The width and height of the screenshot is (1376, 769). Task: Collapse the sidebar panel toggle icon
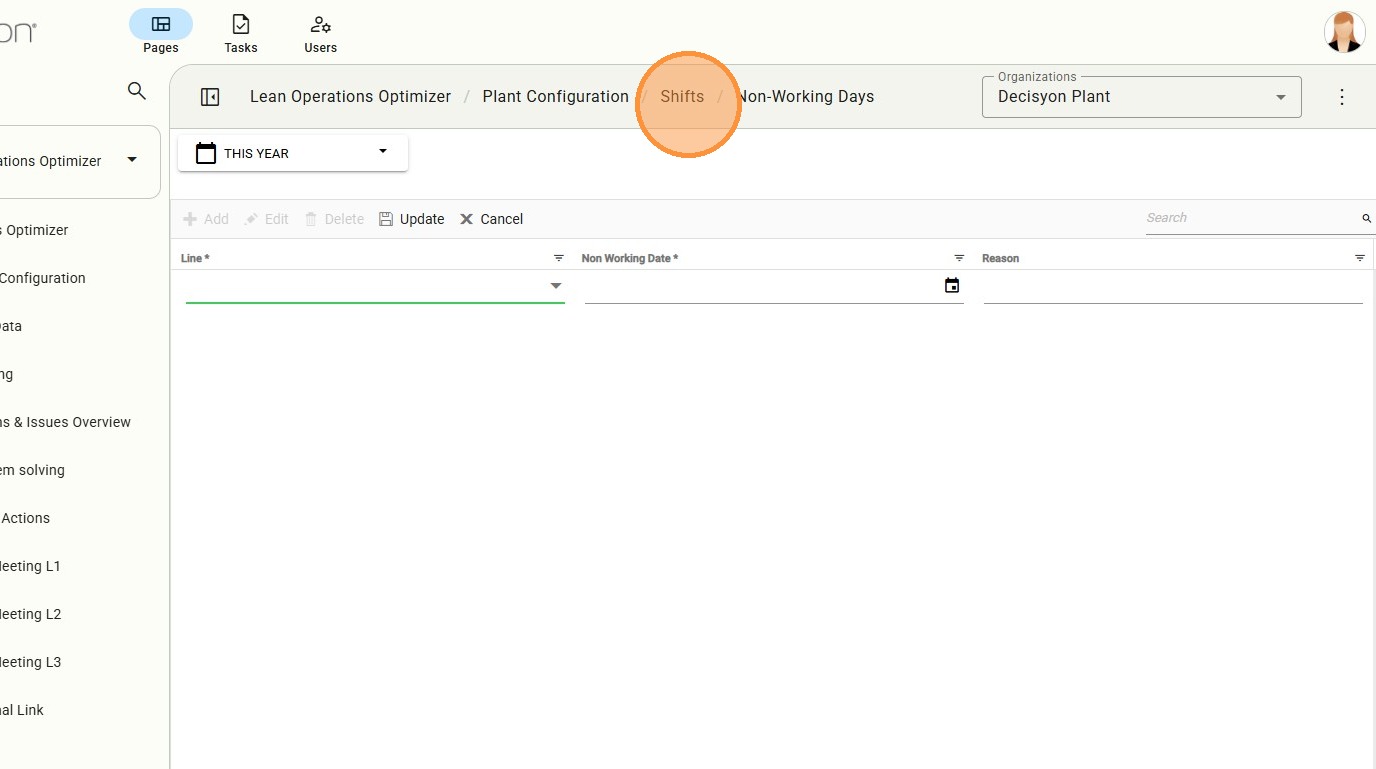210,97
